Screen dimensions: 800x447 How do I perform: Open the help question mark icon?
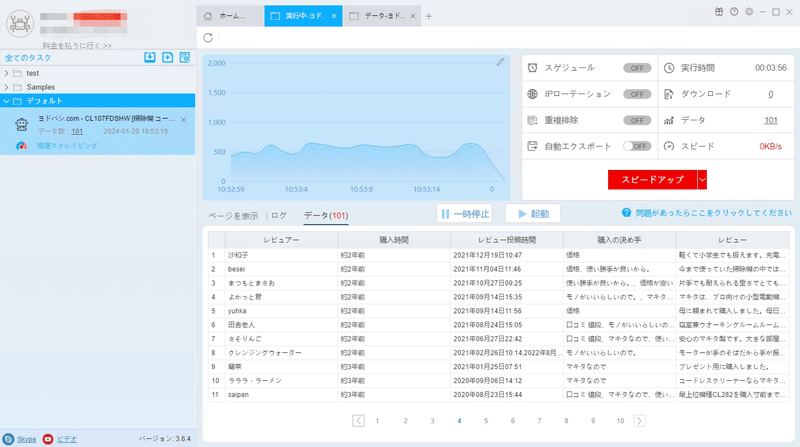point(734,12)
